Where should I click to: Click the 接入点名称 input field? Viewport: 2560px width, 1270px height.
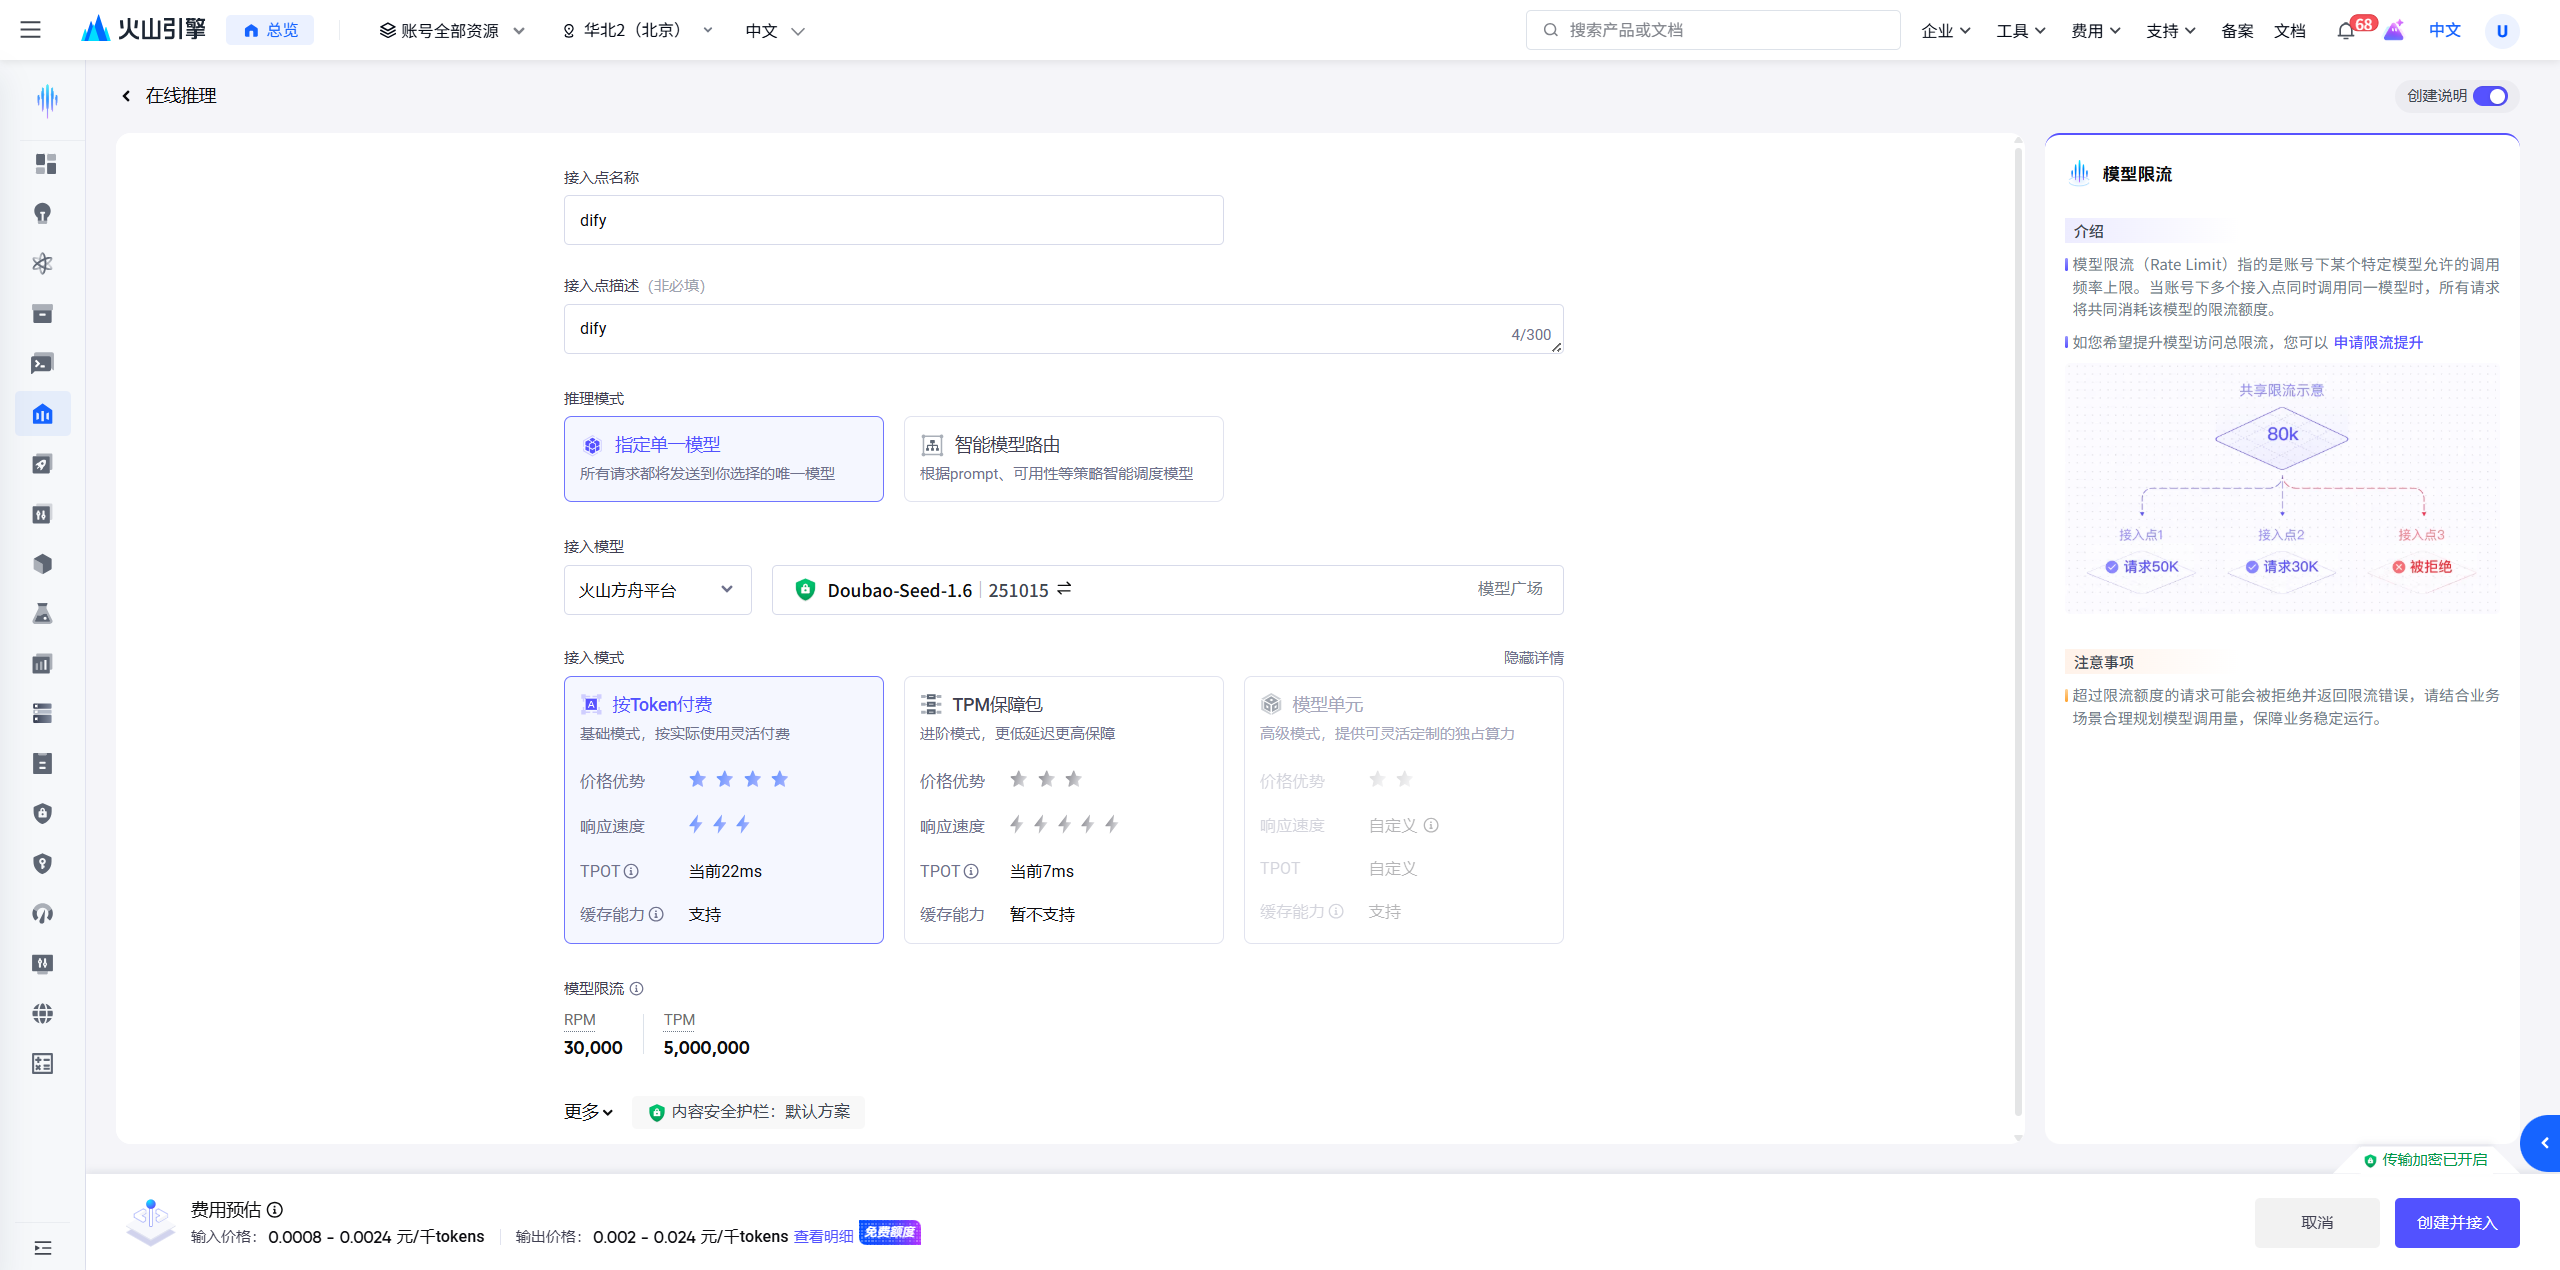coord(893,220)
